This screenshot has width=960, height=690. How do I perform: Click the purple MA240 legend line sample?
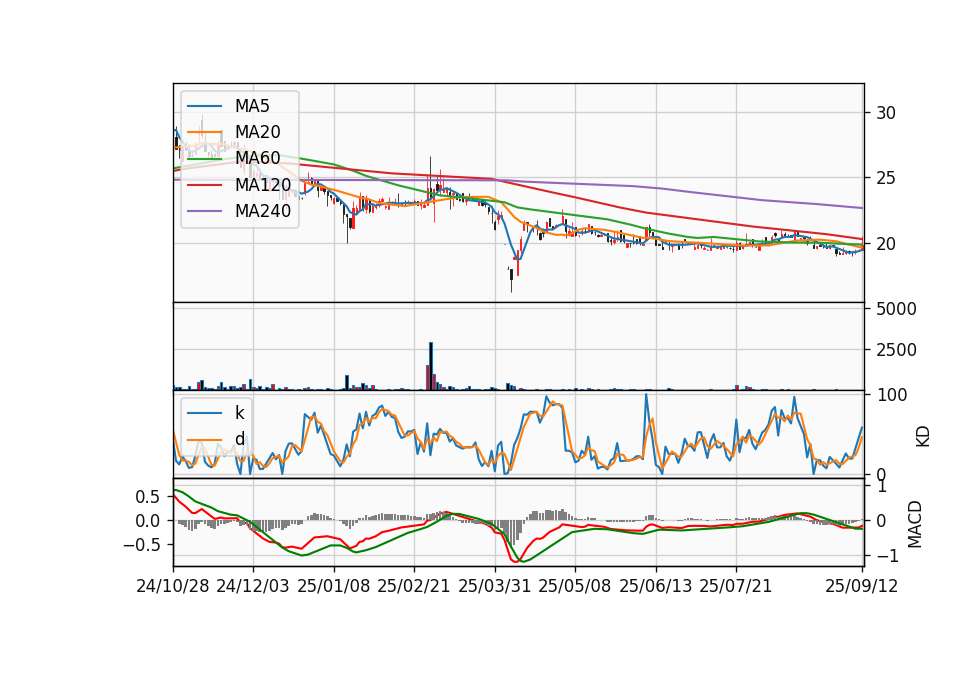pos(204,212)
